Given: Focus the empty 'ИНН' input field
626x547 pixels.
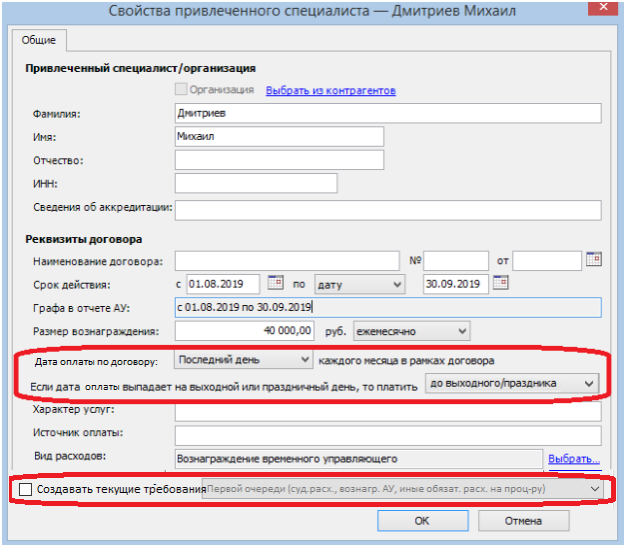Looking at the screenshot, I should [255, 183].
